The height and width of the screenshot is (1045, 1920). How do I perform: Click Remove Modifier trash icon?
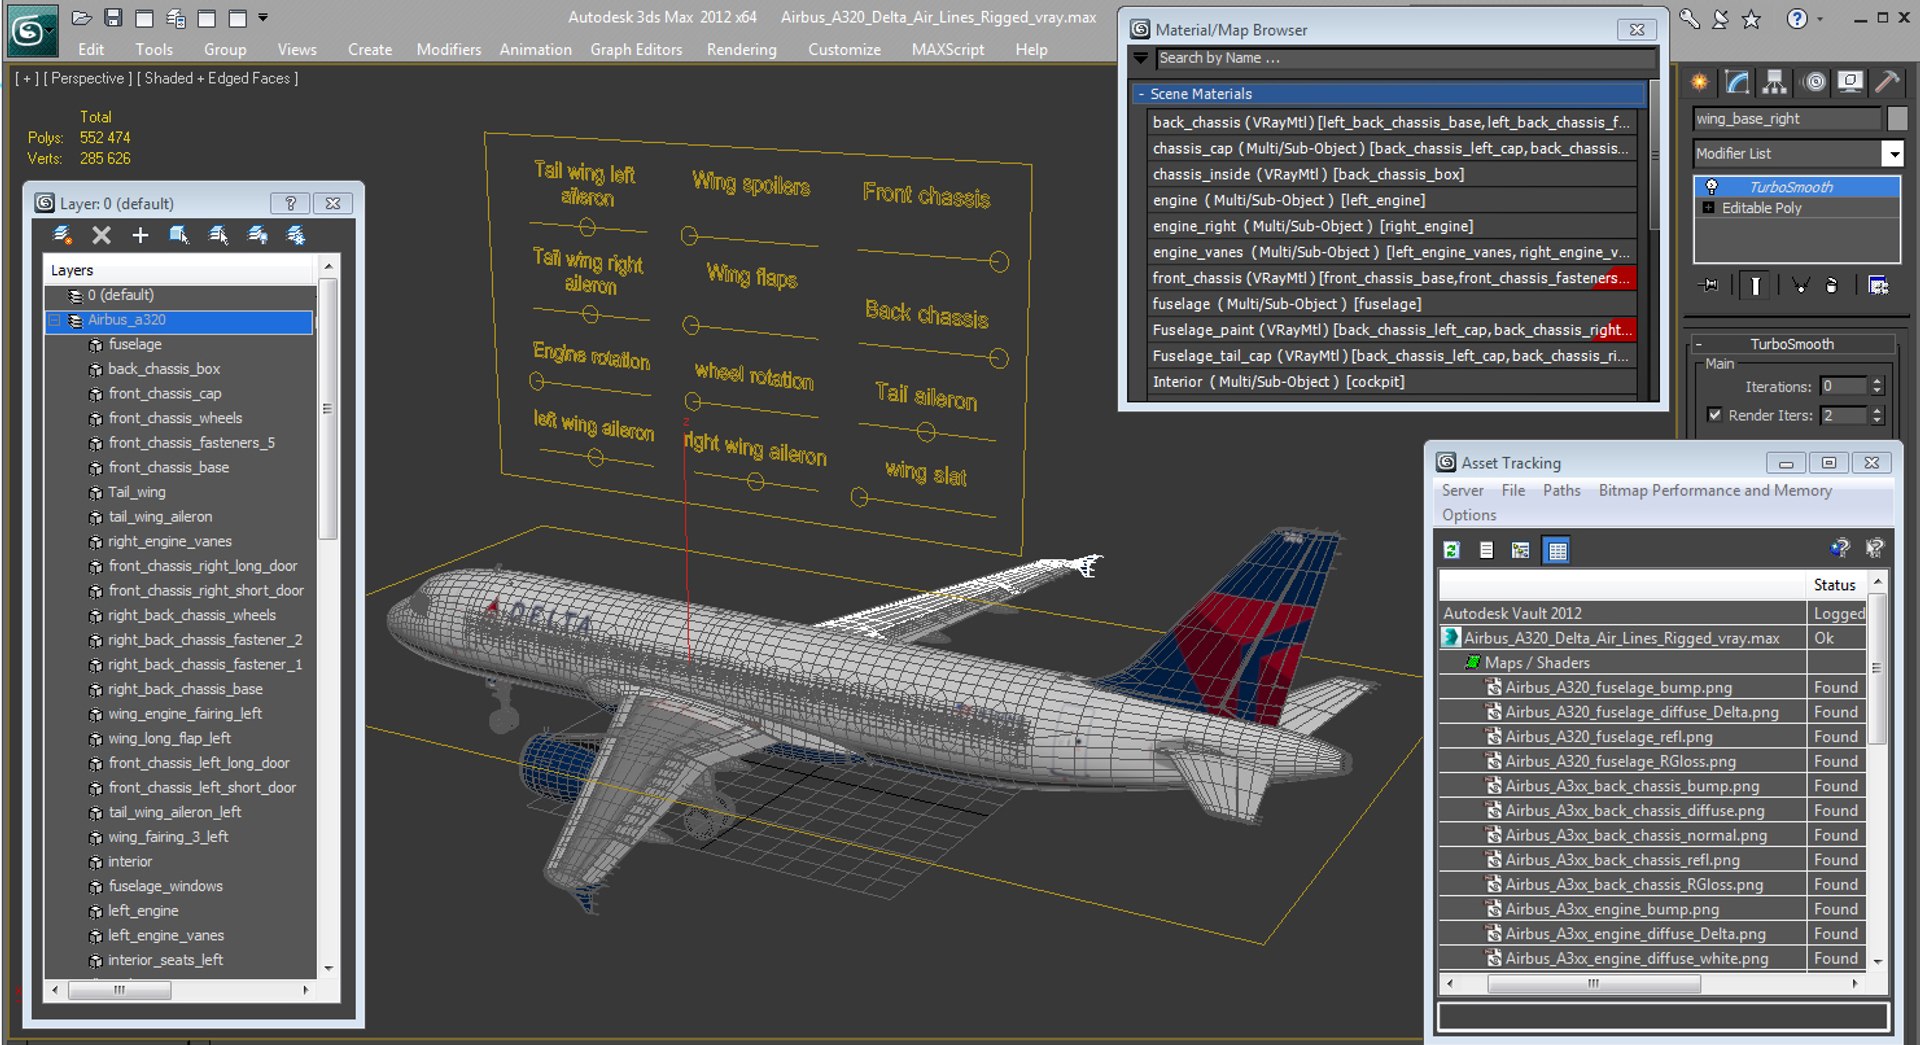click(x=1832, y=286)
